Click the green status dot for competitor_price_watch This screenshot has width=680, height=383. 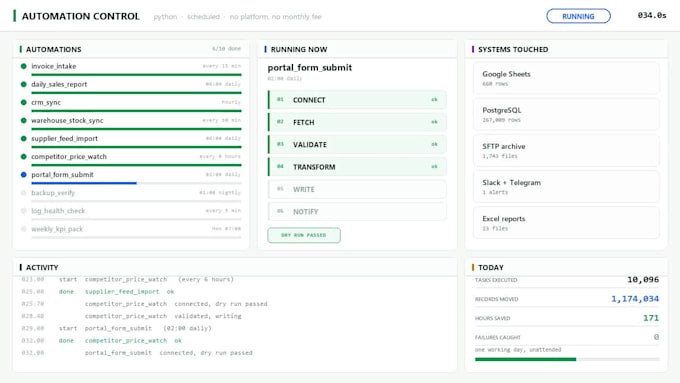pos(23,157)
